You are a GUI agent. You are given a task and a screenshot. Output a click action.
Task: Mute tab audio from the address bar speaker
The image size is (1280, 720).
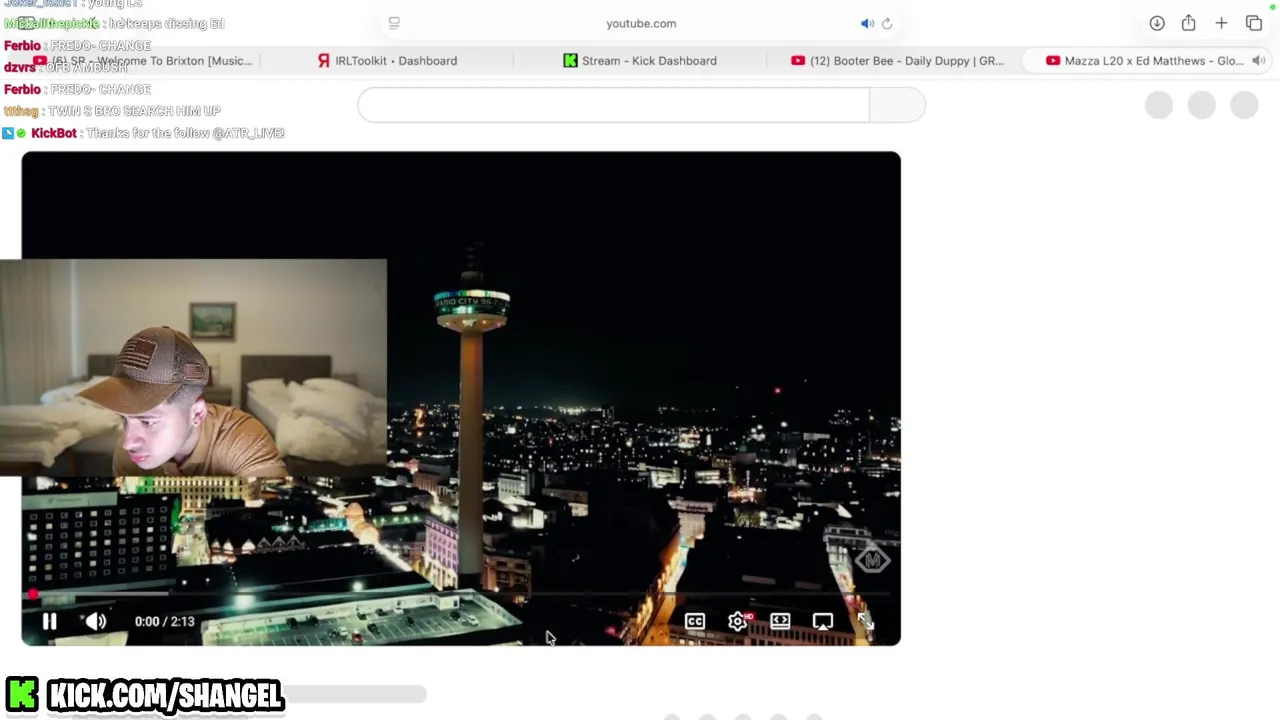pos(867,23)
